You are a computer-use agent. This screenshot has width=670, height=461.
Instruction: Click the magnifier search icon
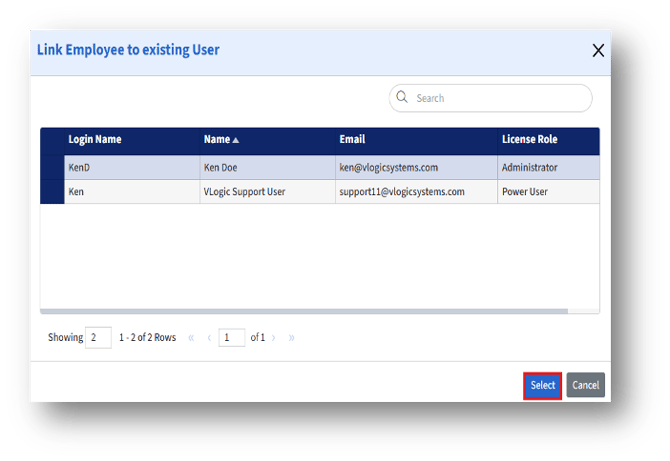402,98
